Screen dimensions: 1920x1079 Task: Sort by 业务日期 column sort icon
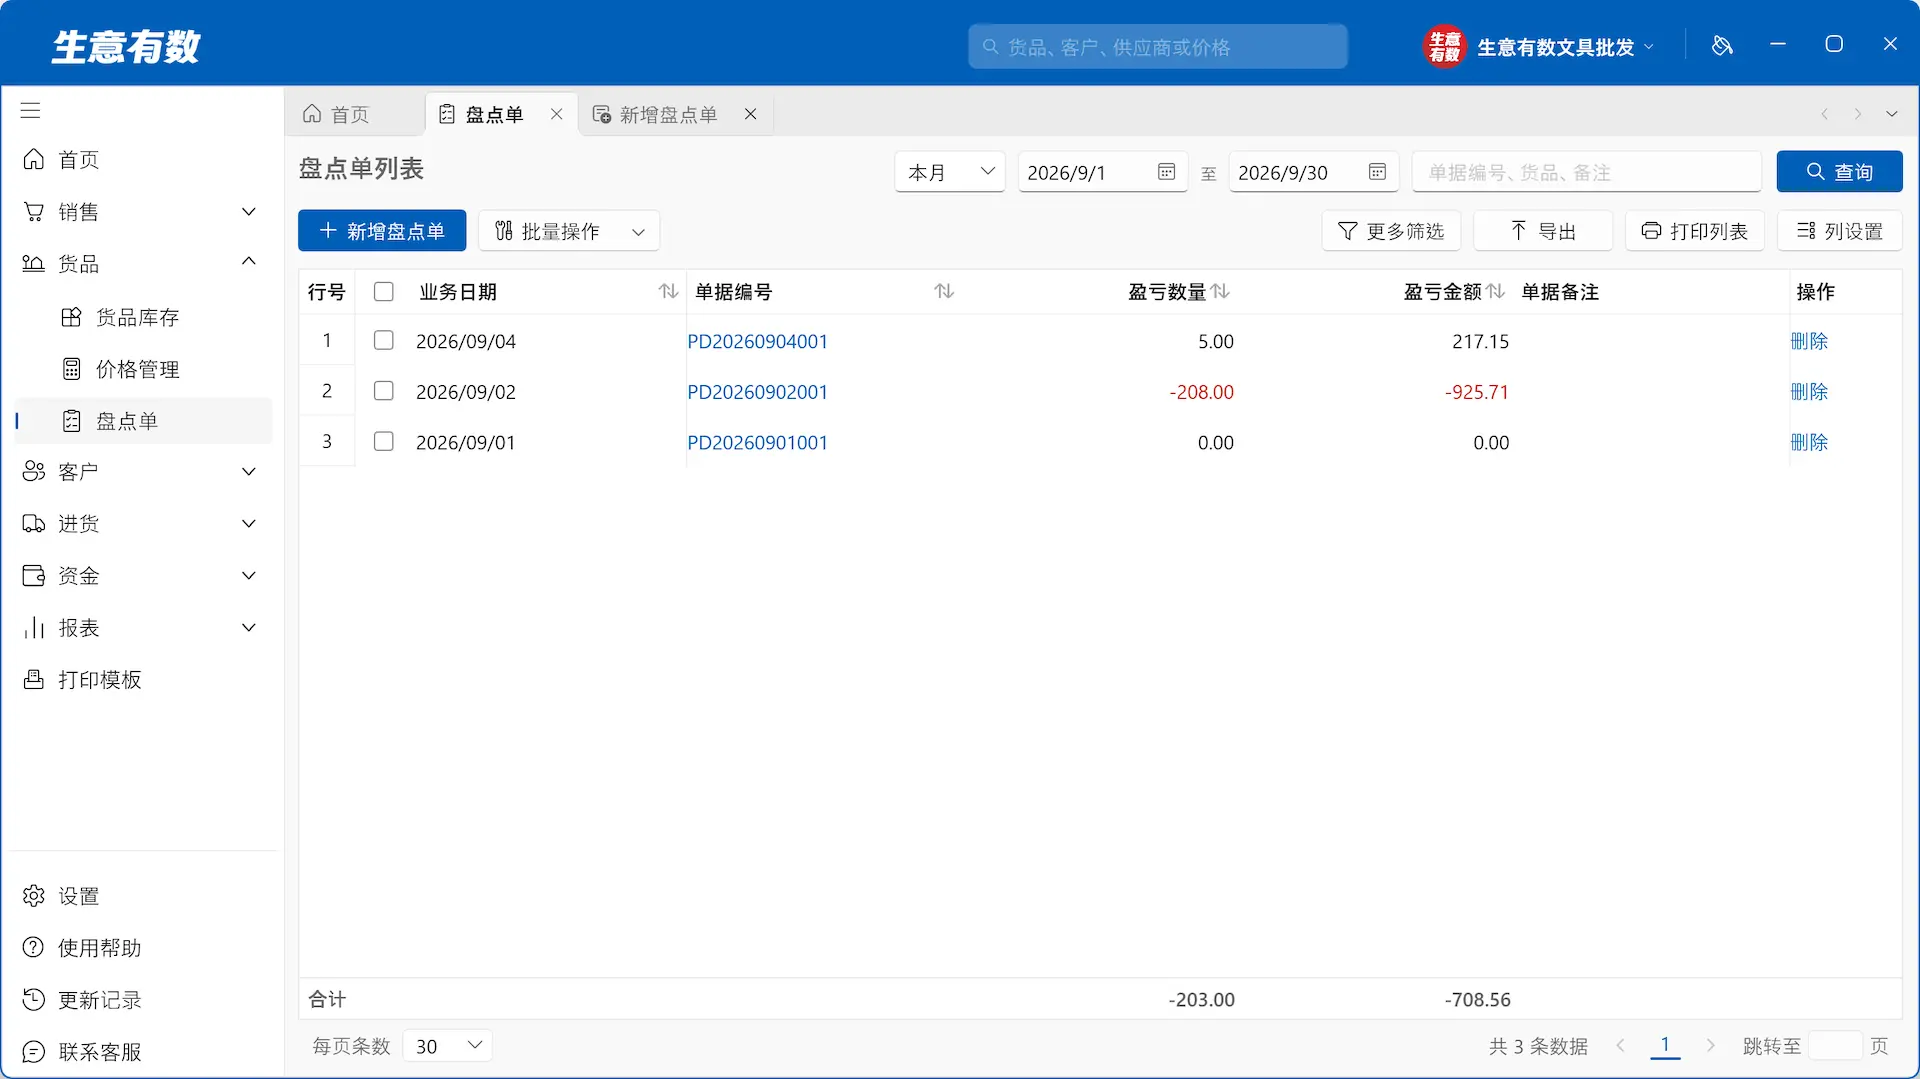click(x=668, y=291)
